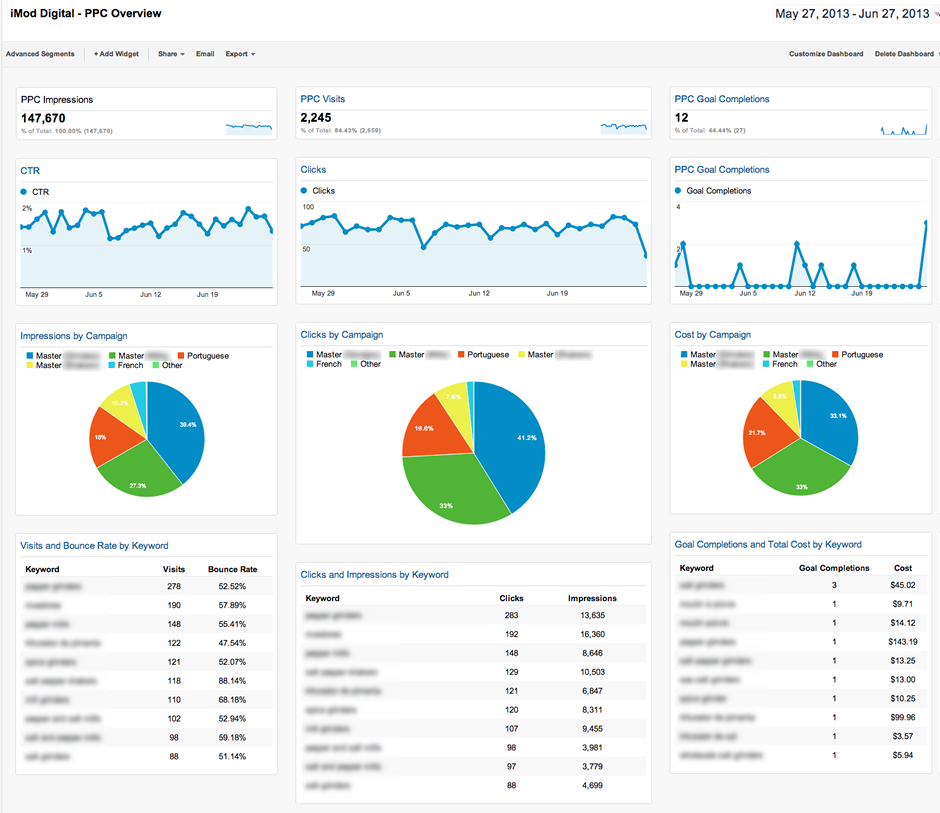Open Clicks and Impressions by Keyword link
940x813 pixels.
(375, 574)
